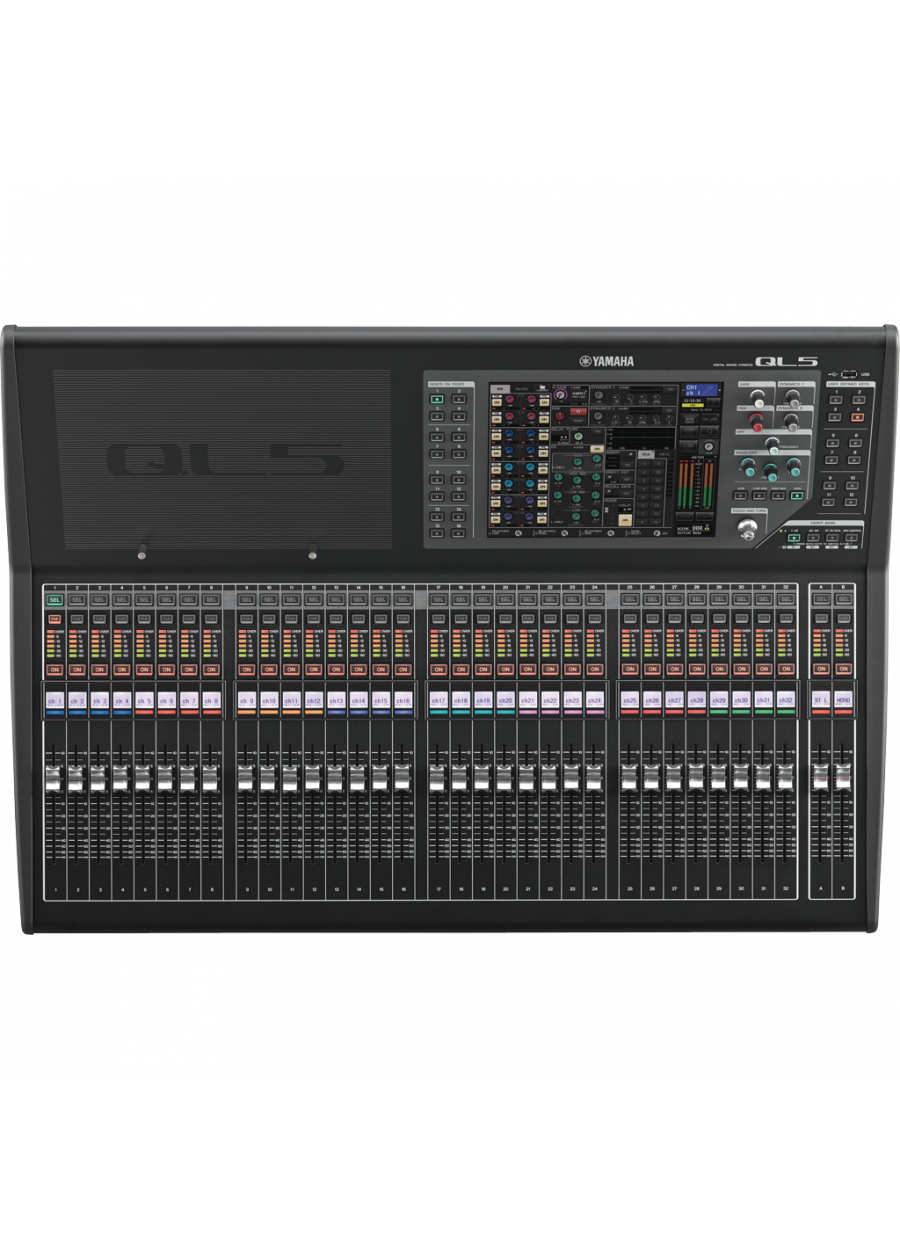Toggle the ON key for channel 9
This screenshot has height=1260, width=900.
(x=246, y=668)
